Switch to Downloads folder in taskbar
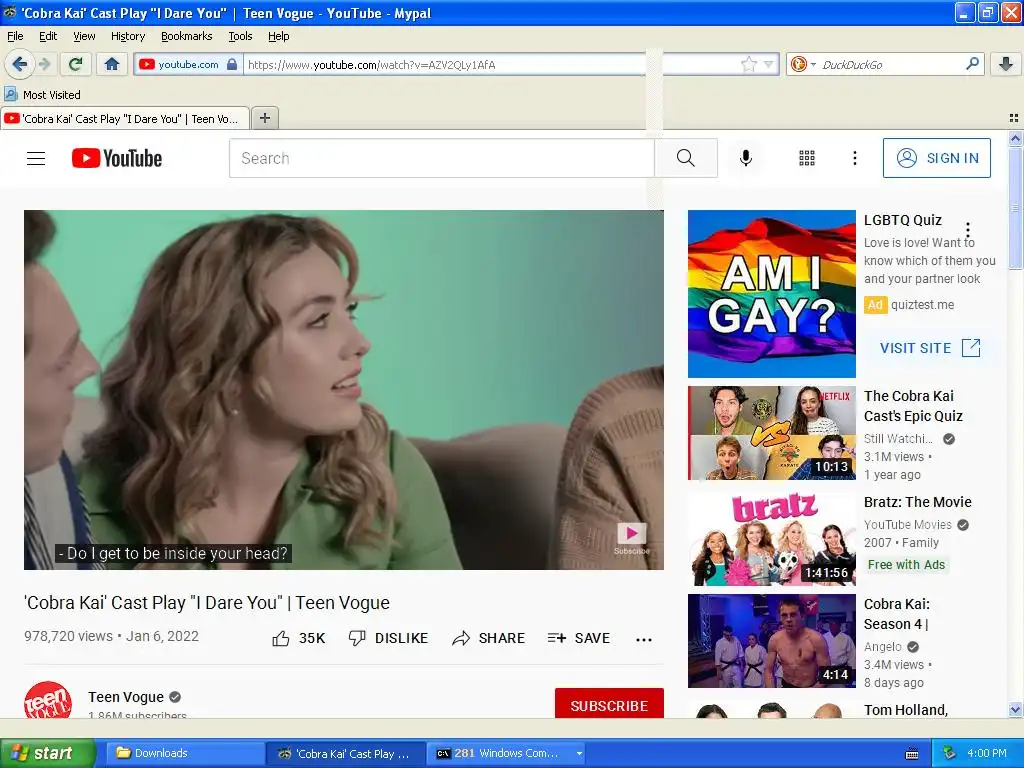 183,753
